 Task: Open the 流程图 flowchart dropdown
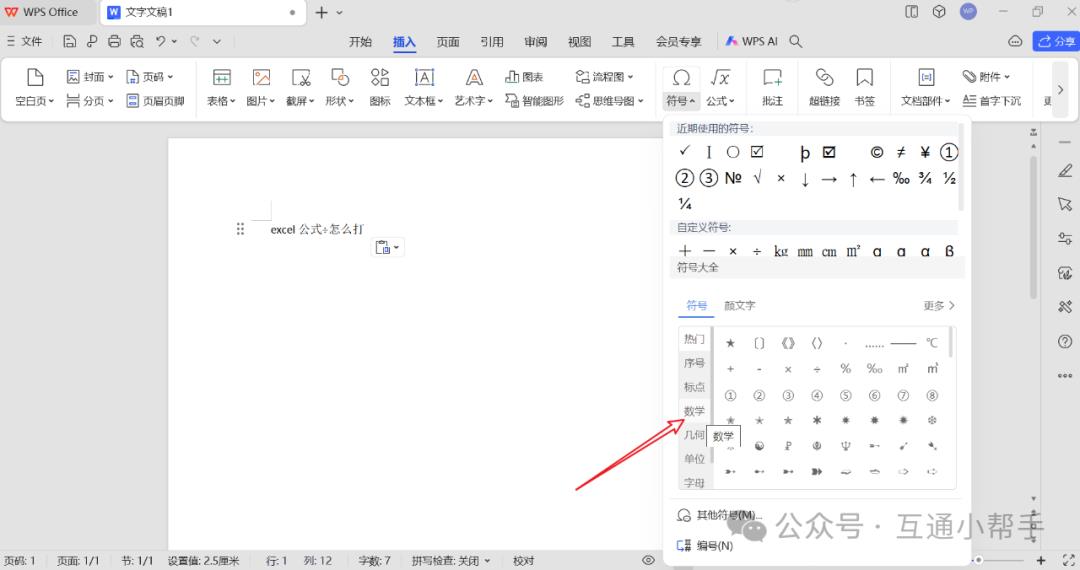(x=605, y=76)
